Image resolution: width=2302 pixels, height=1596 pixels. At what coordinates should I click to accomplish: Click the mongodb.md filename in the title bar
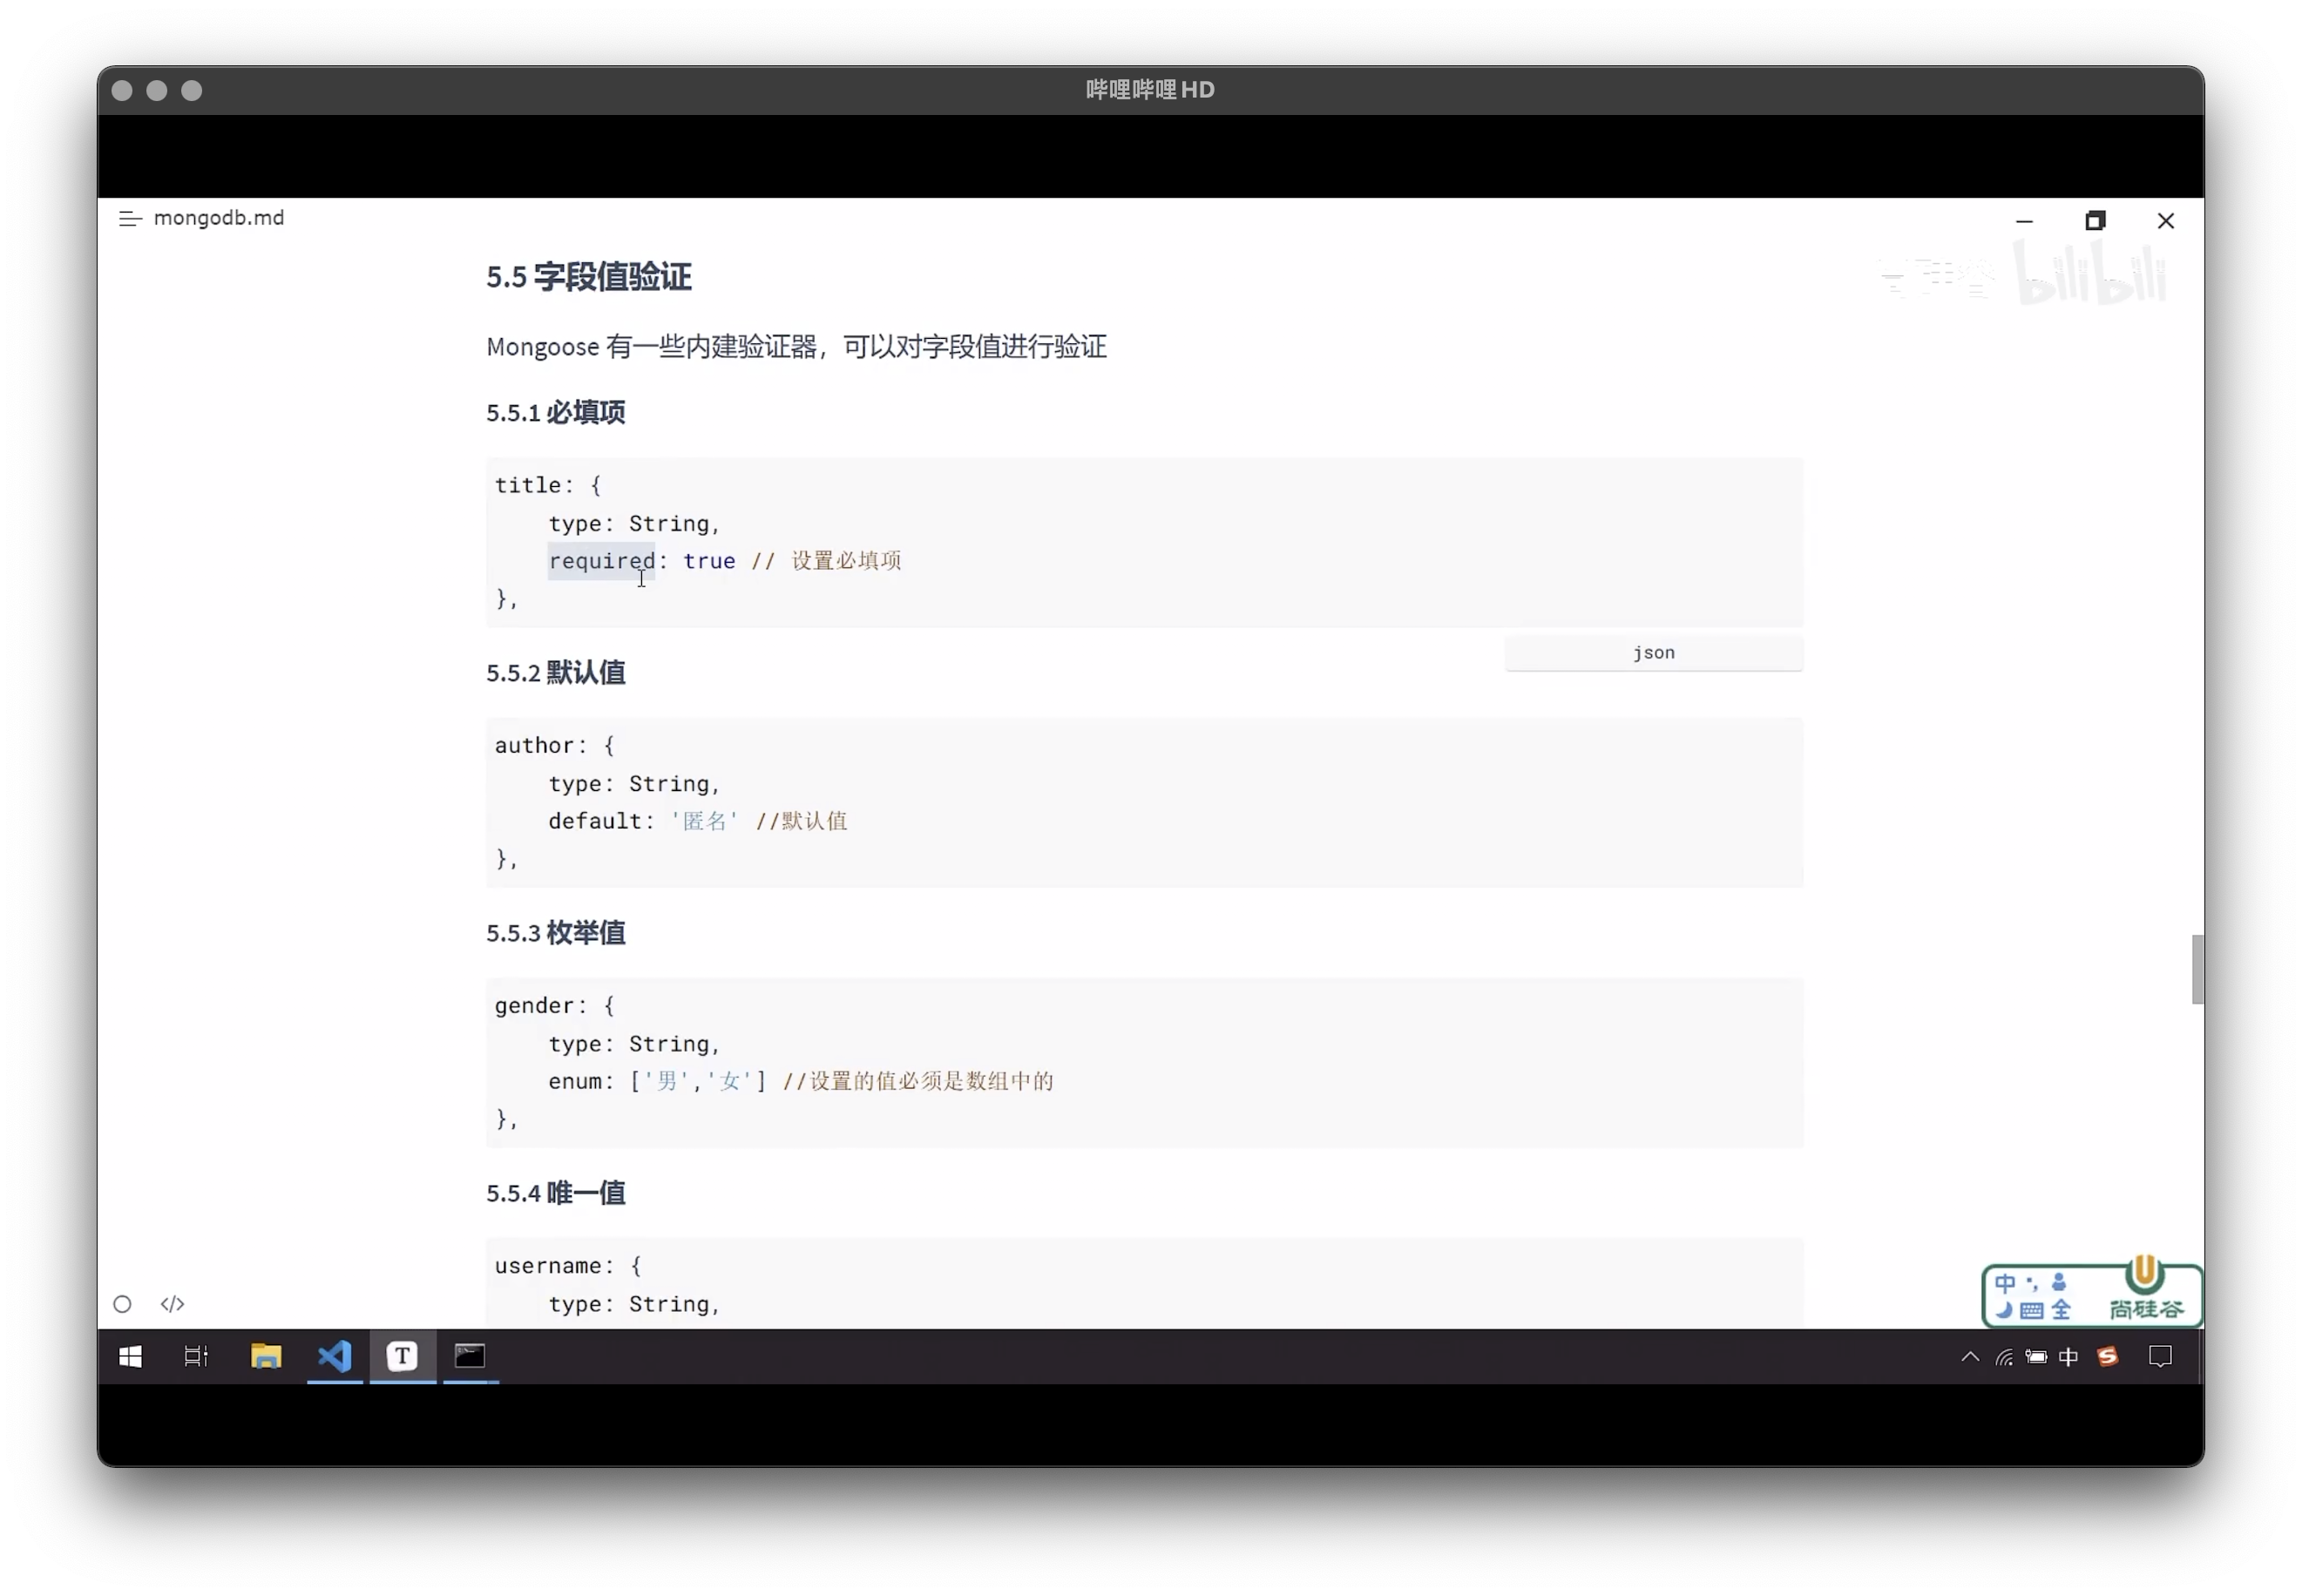(x=219, y=218)
